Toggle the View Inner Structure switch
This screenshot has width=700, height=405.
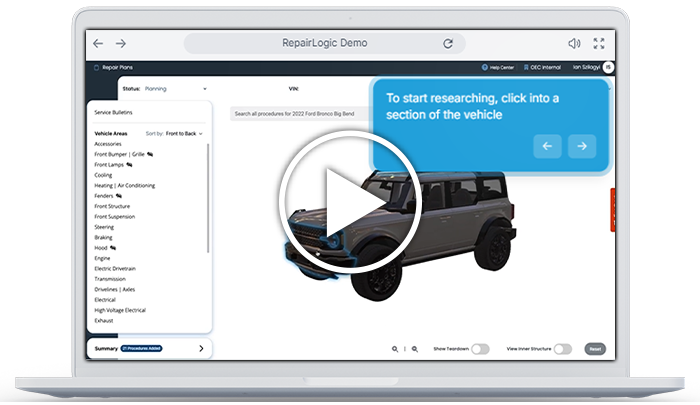coord(563,349)
